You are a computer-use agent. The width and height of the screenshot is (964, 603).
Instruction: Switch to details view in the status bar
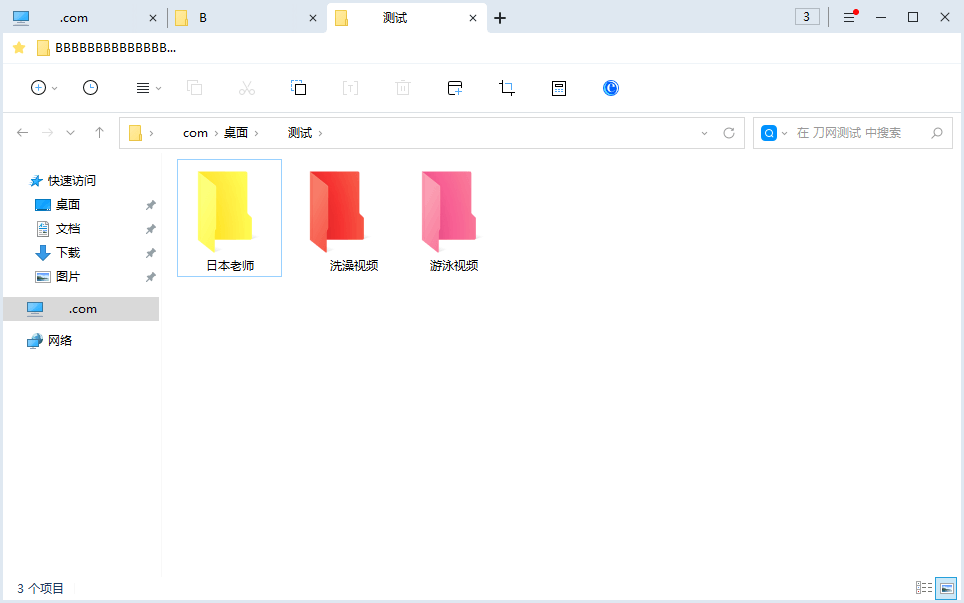925,588
